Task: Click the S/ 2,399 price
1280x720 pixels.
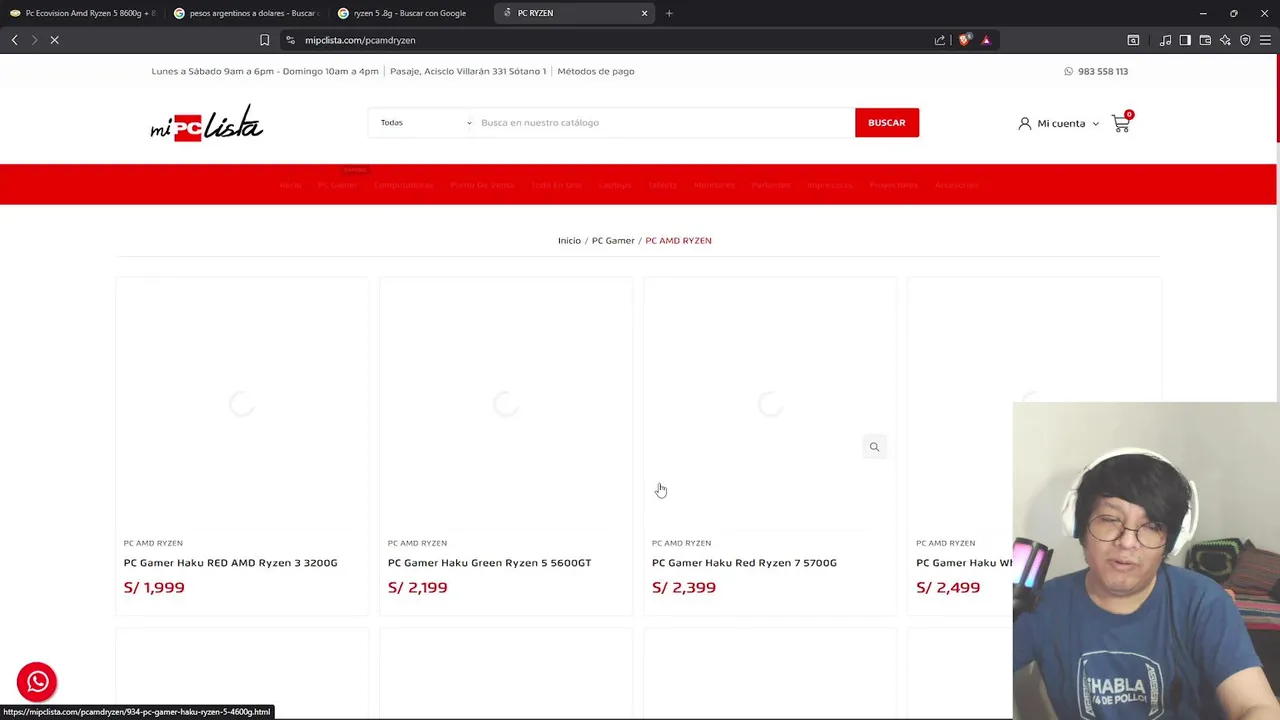Action: click(x=684, y=588)
